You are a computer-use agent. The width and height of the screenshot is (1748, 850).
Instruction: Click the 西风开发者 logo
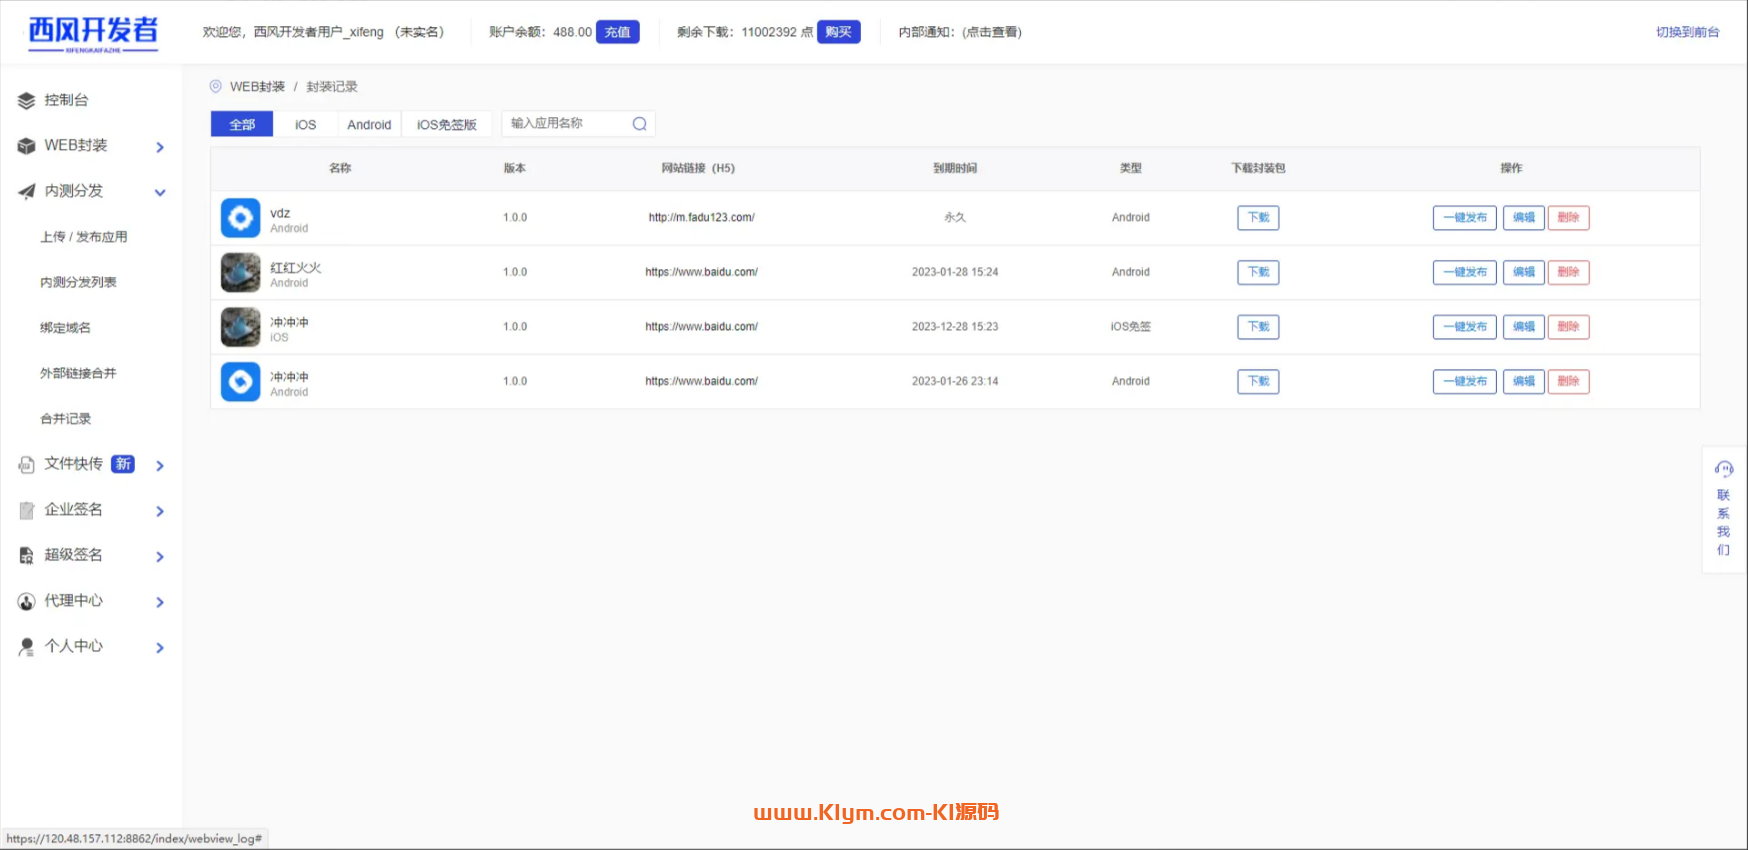point(93,33)
